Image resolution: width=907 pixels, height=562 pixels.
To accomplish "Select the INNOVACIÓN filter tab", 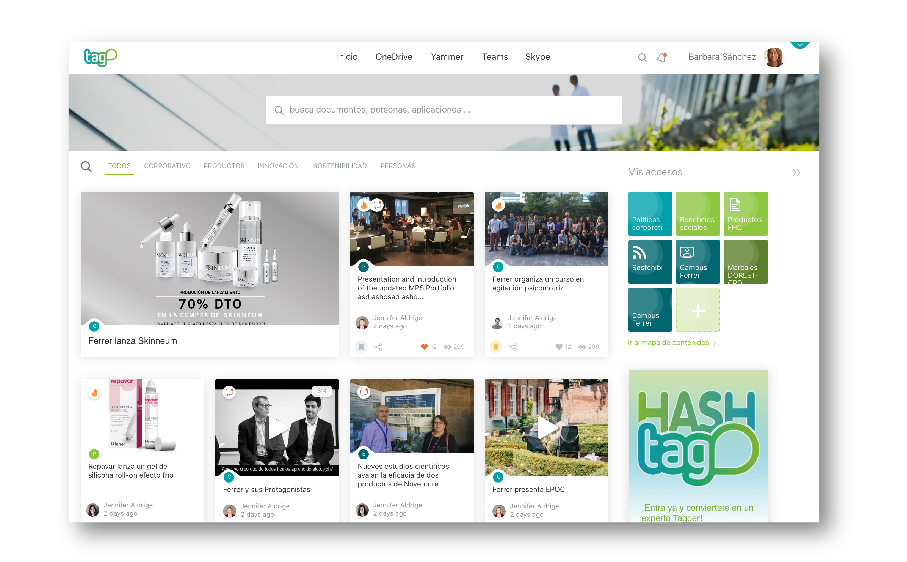I will [278, 166].
